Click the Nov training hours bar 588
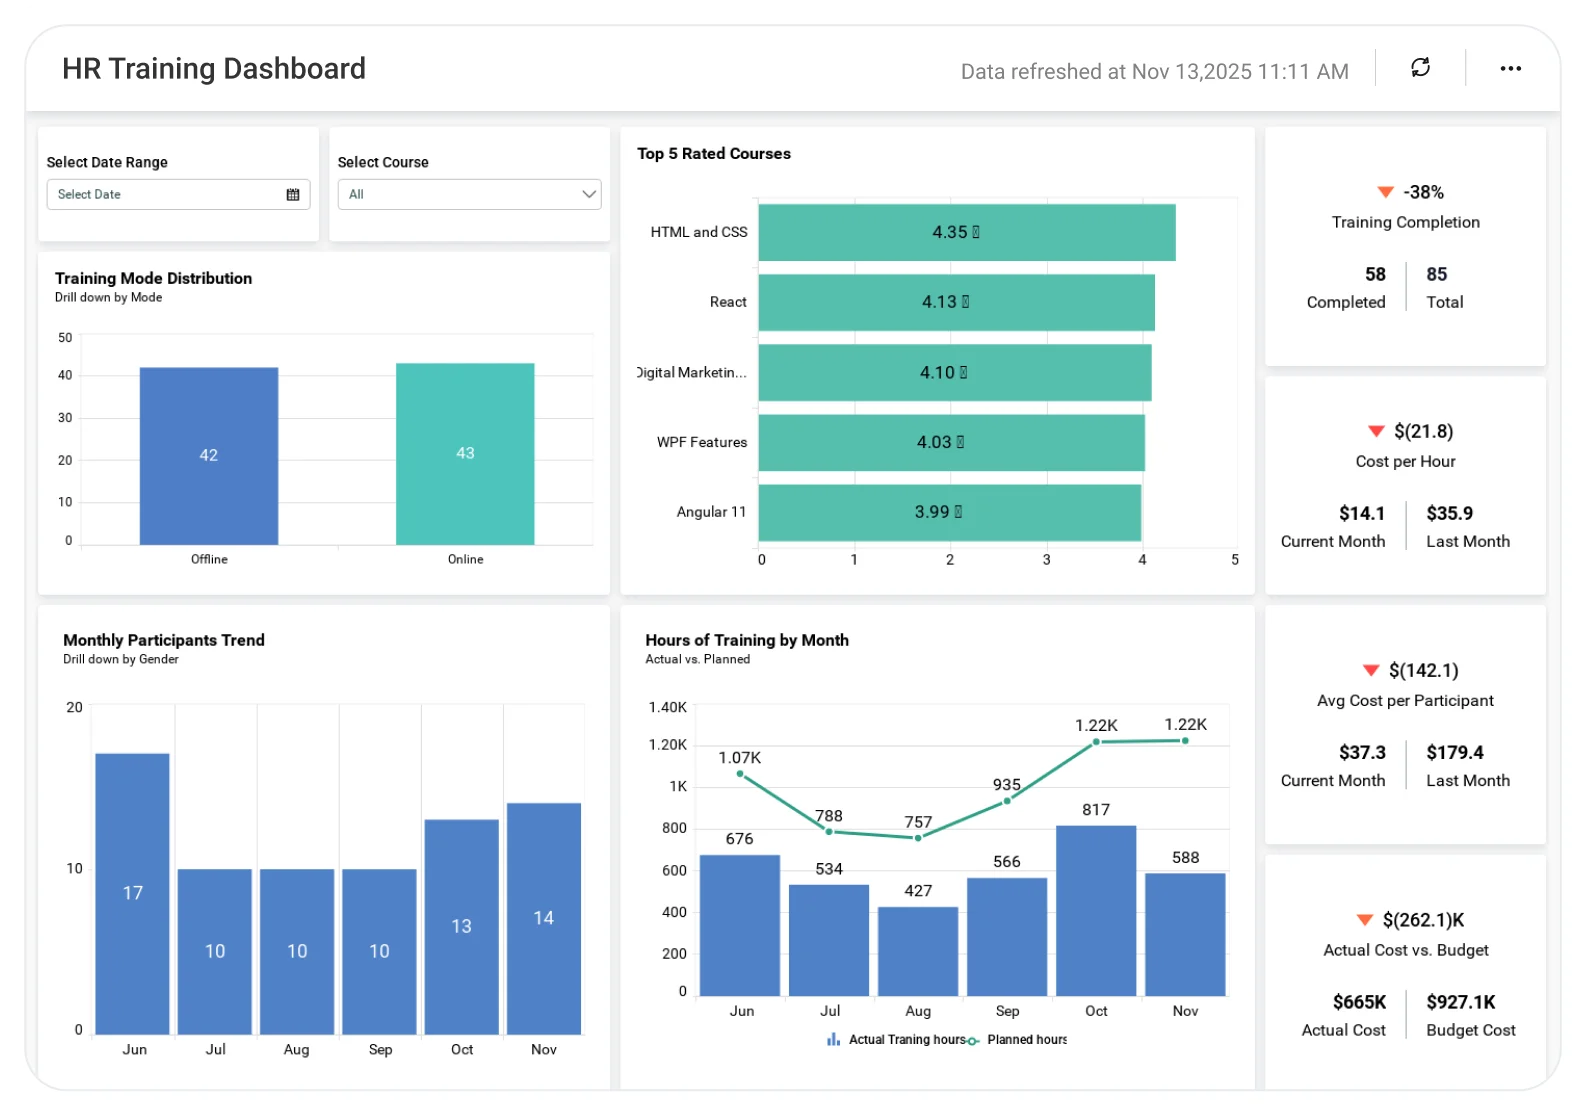 pos(1185,935)
